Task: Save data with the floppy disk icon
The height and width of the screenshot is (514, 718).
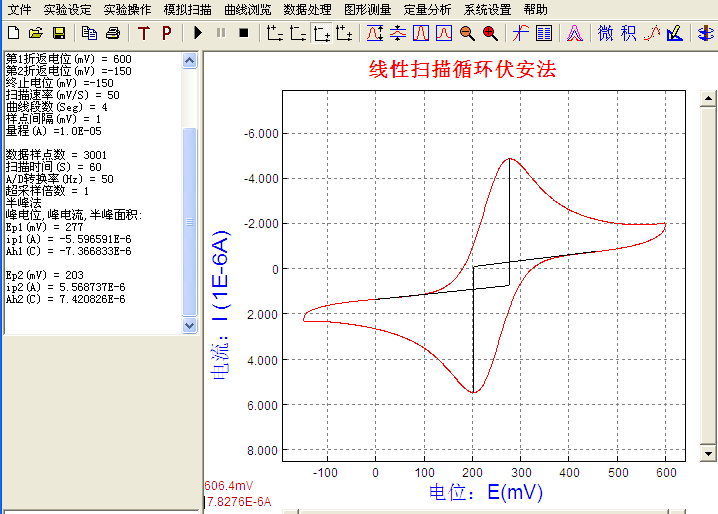Action: tap(54, 33)
